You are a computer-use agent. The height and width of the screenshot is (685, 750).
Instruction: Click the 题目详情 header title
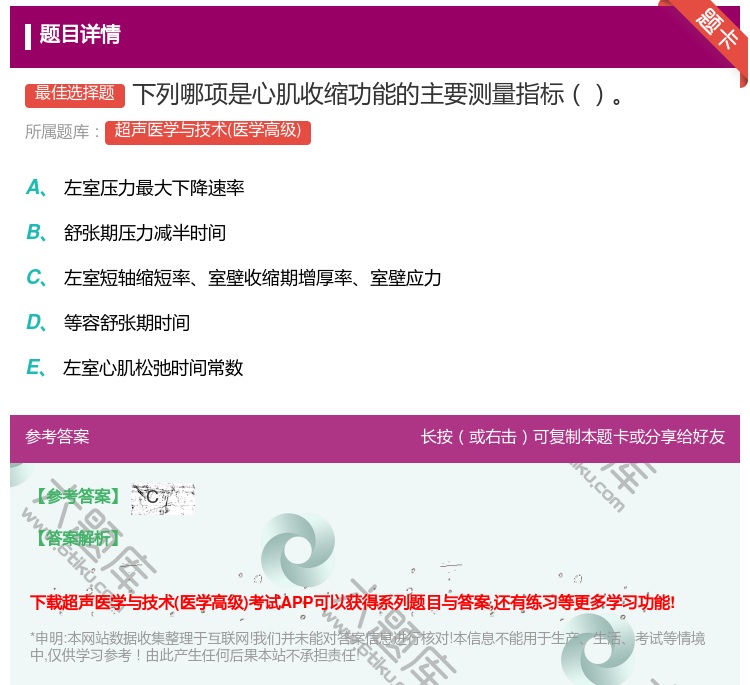pos(80,34)
